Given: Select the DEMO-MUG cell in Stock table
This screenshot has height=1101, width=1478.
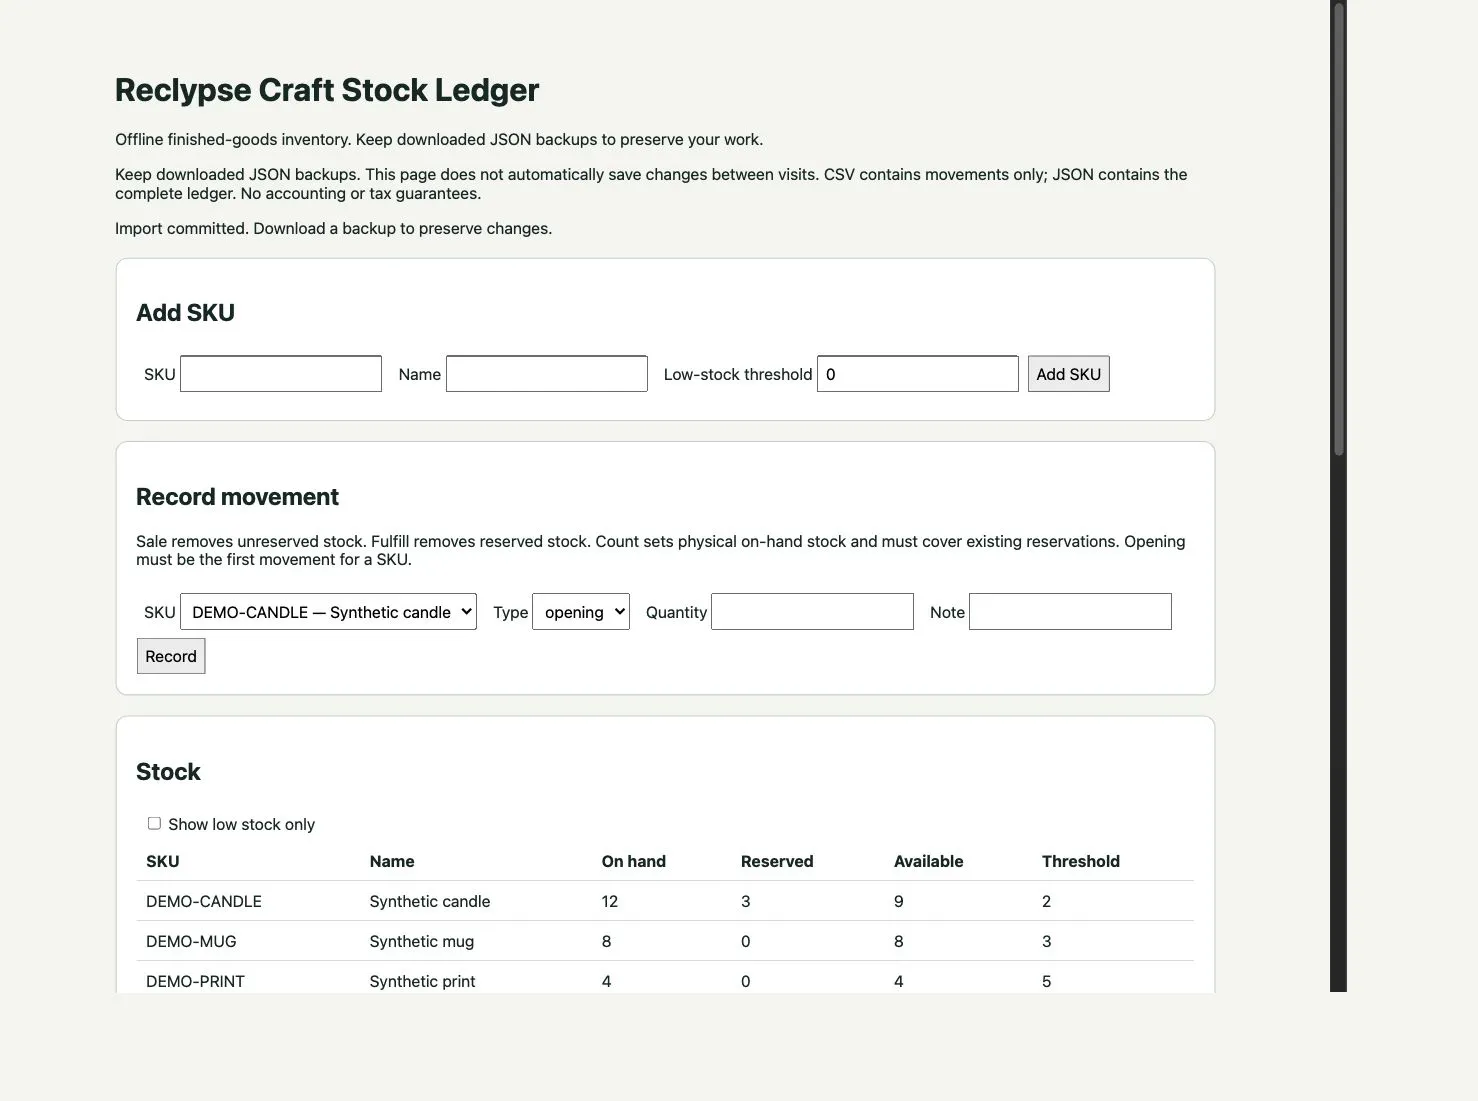Looking at the screenshot, I should (x=191, y=941).
